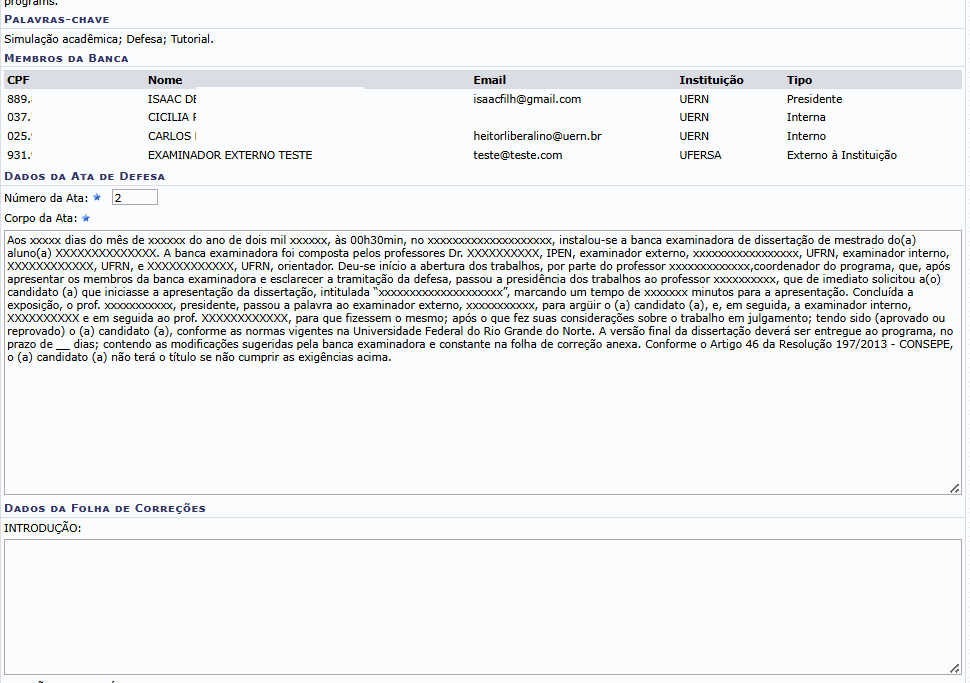Click the UFERSA institution cell

tap(700, 155)
